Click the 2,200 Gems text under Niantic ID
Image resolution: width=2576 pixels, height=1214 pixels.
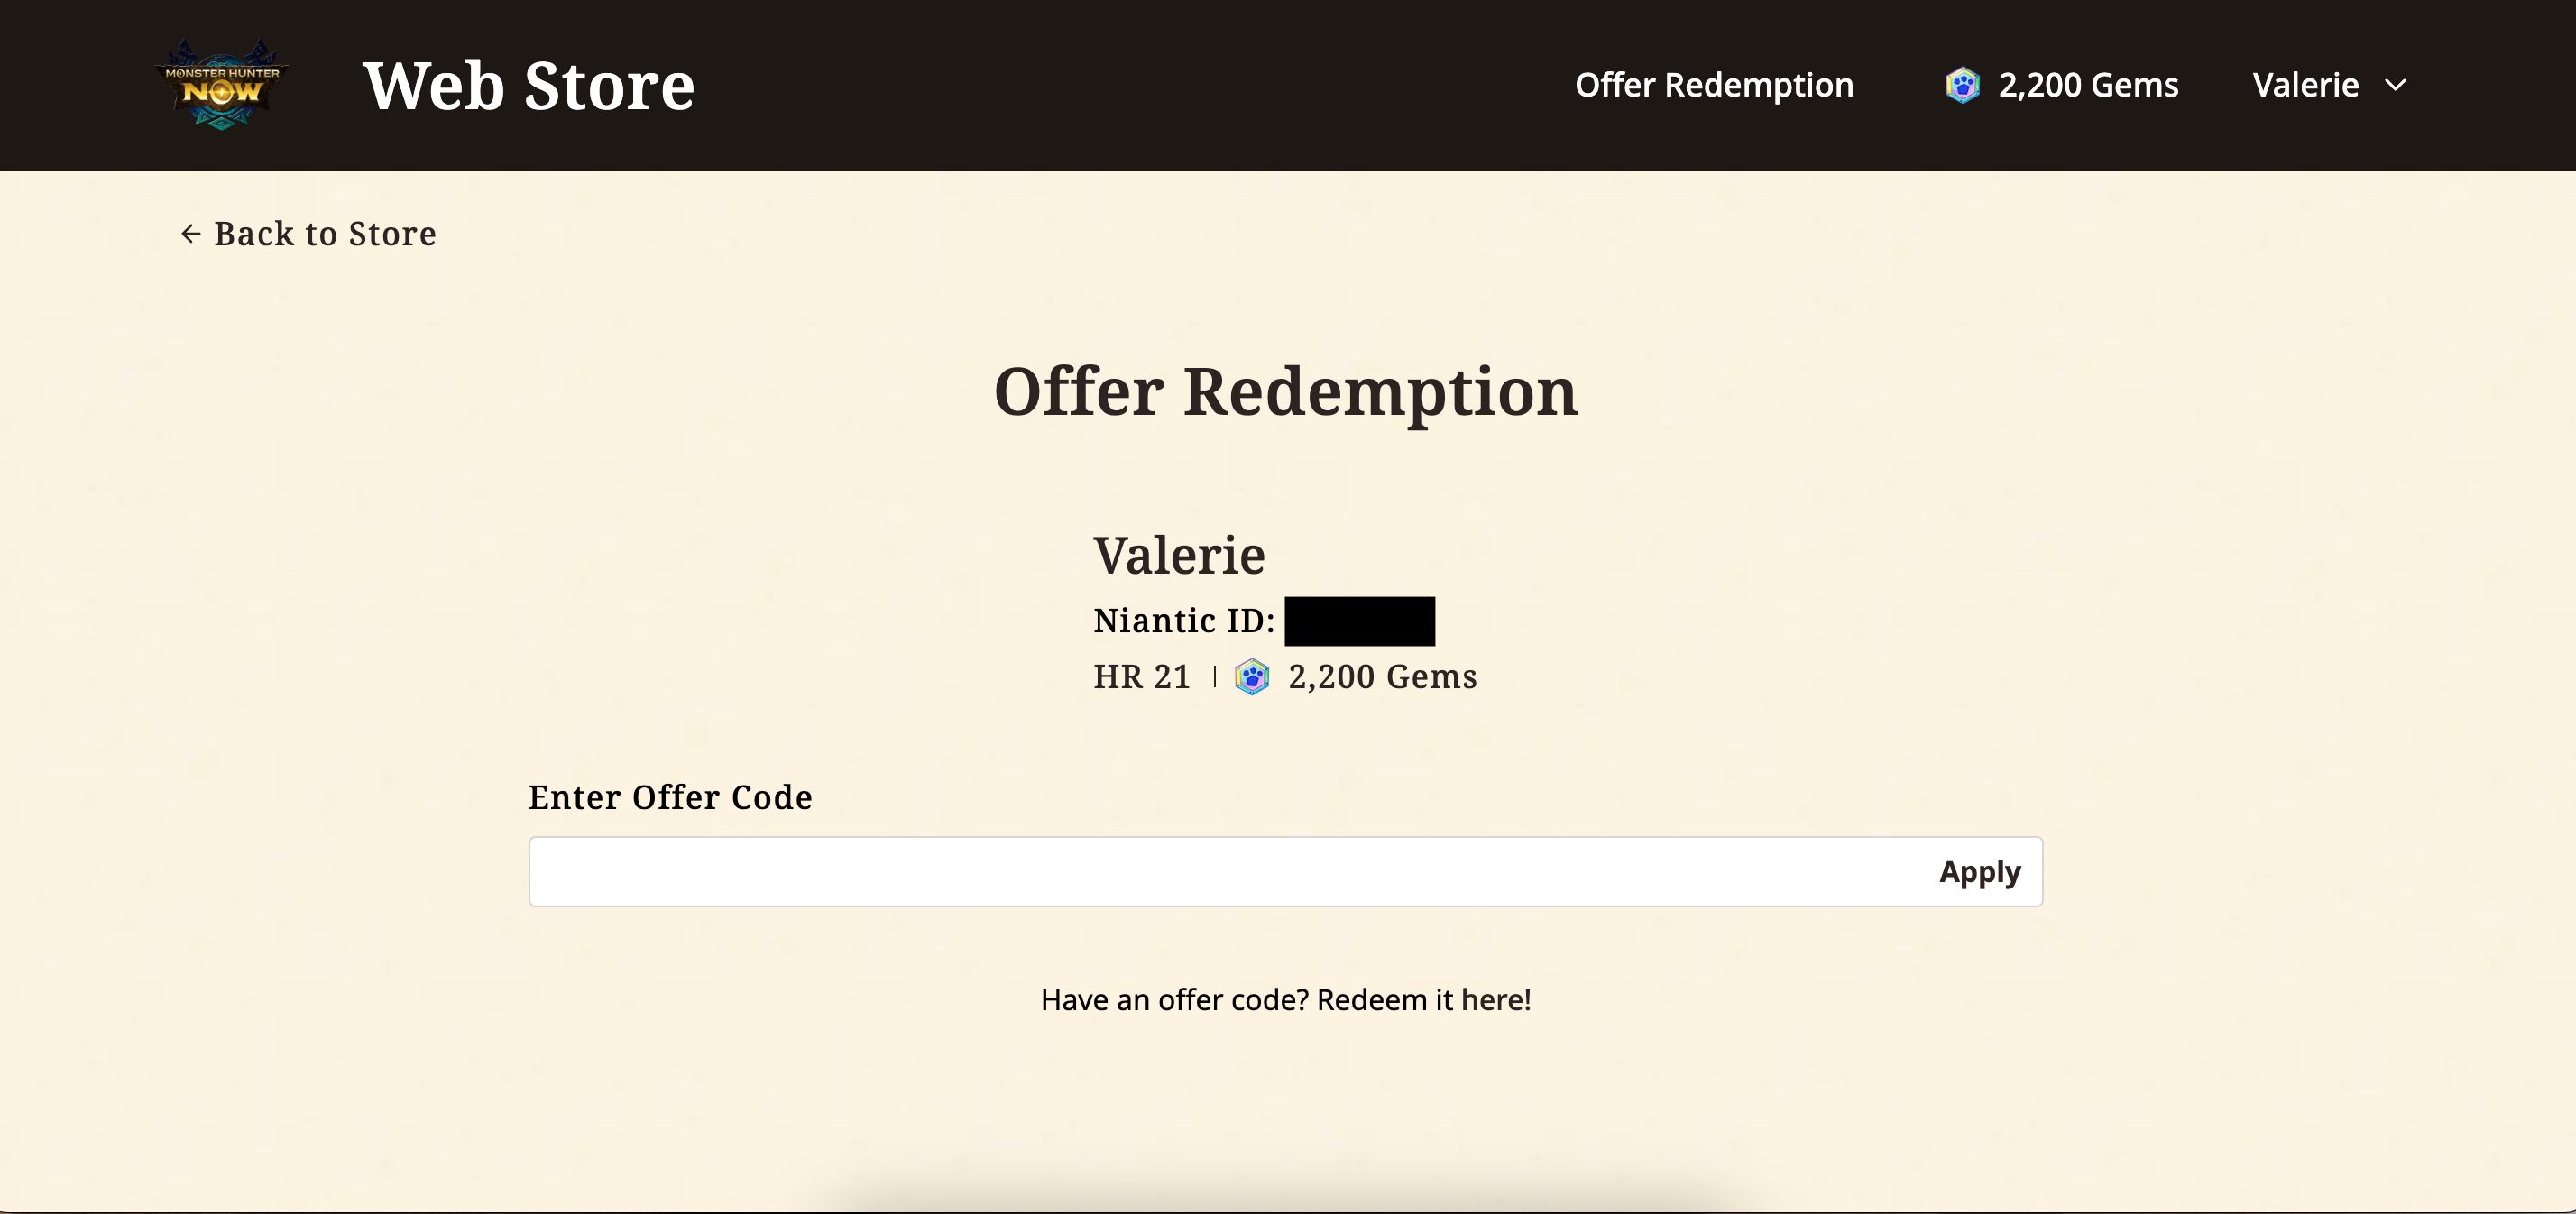[1382, 677]
